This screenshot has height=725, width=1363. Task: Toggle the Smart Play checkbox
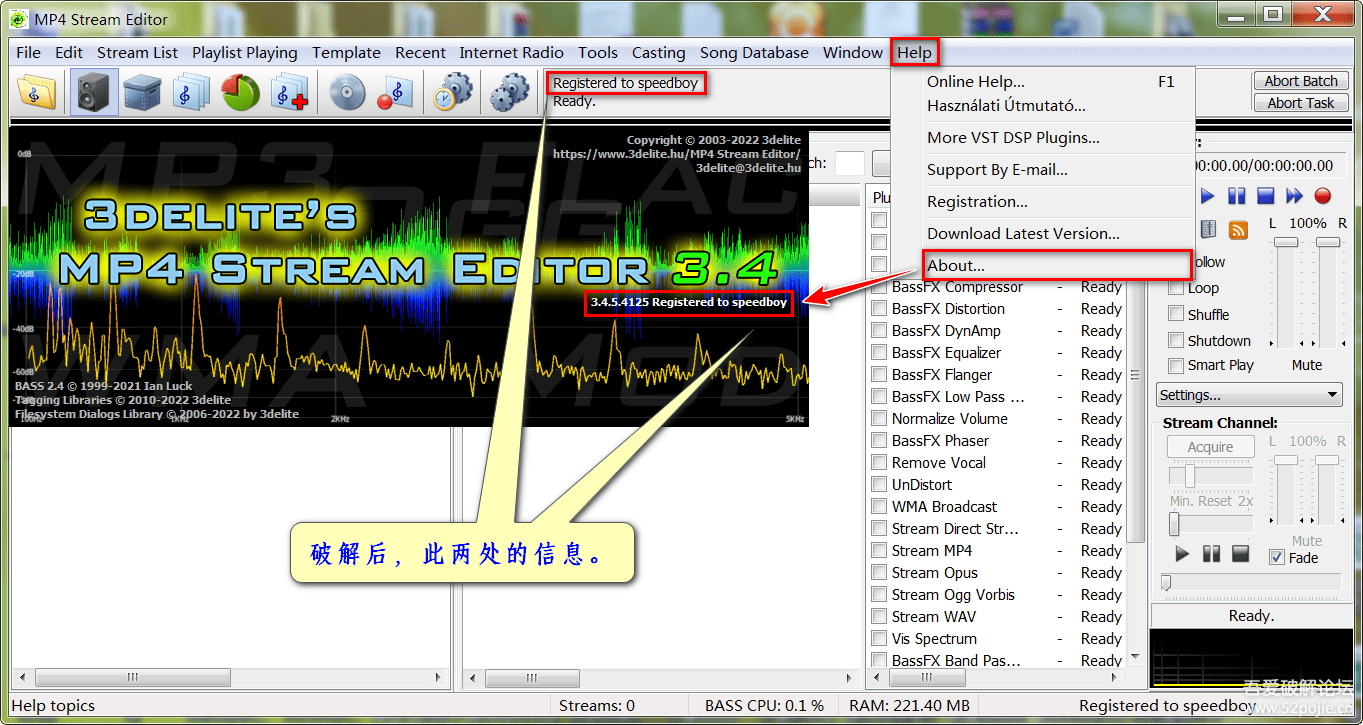click(1176, 365)
